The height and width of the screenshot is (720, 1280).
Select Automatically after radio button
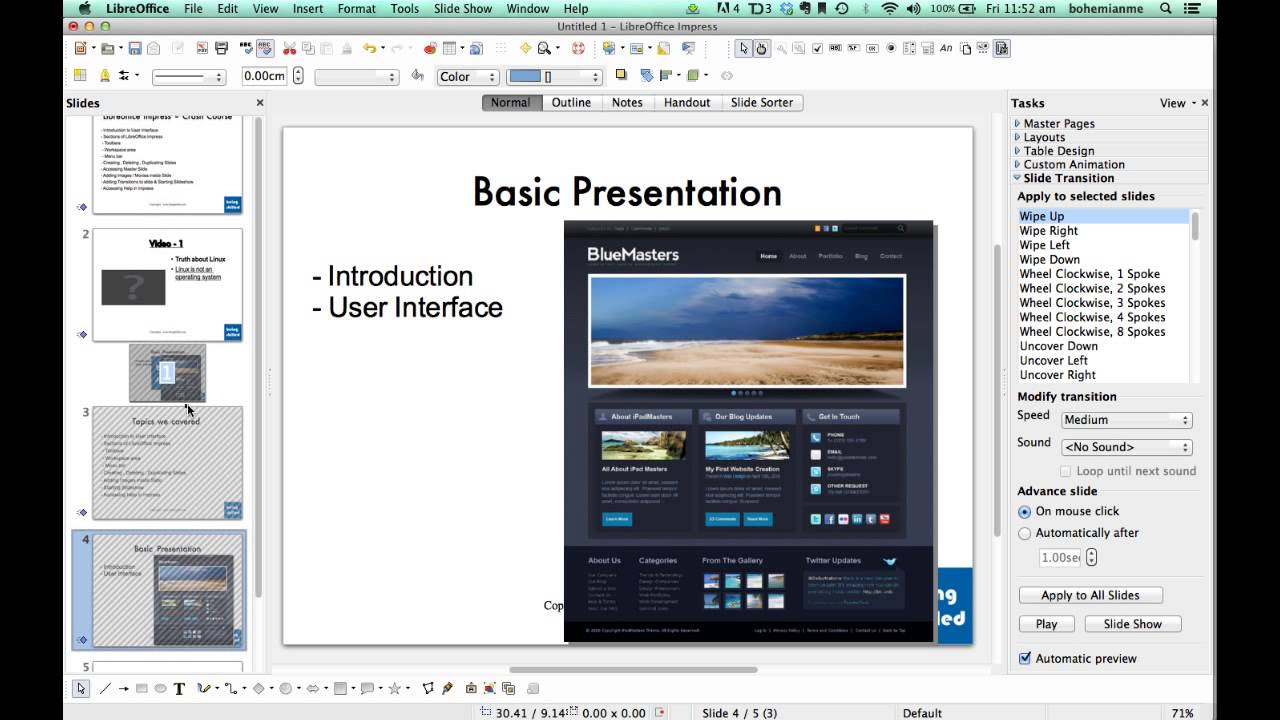point(1024,533)
